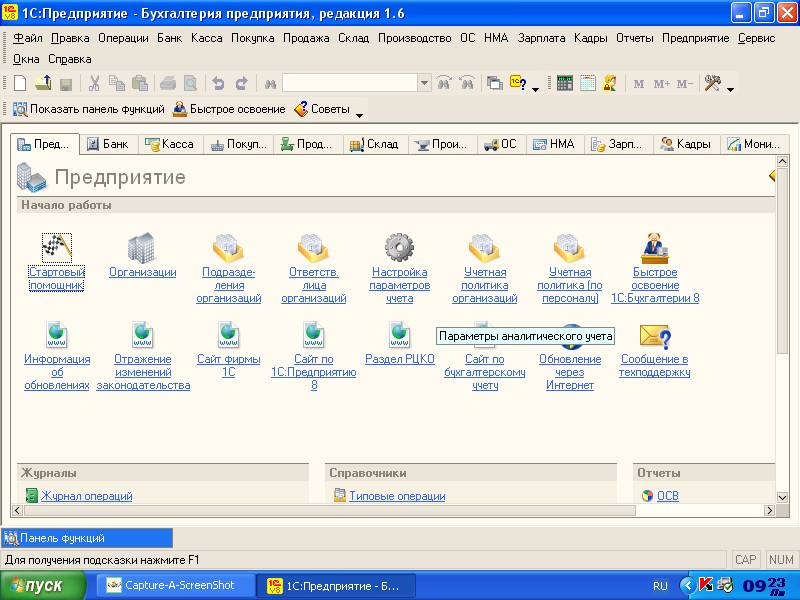Click the Панель функций window bar item
The height and width of the screenshot is (600, 800).
coord(87,538)
